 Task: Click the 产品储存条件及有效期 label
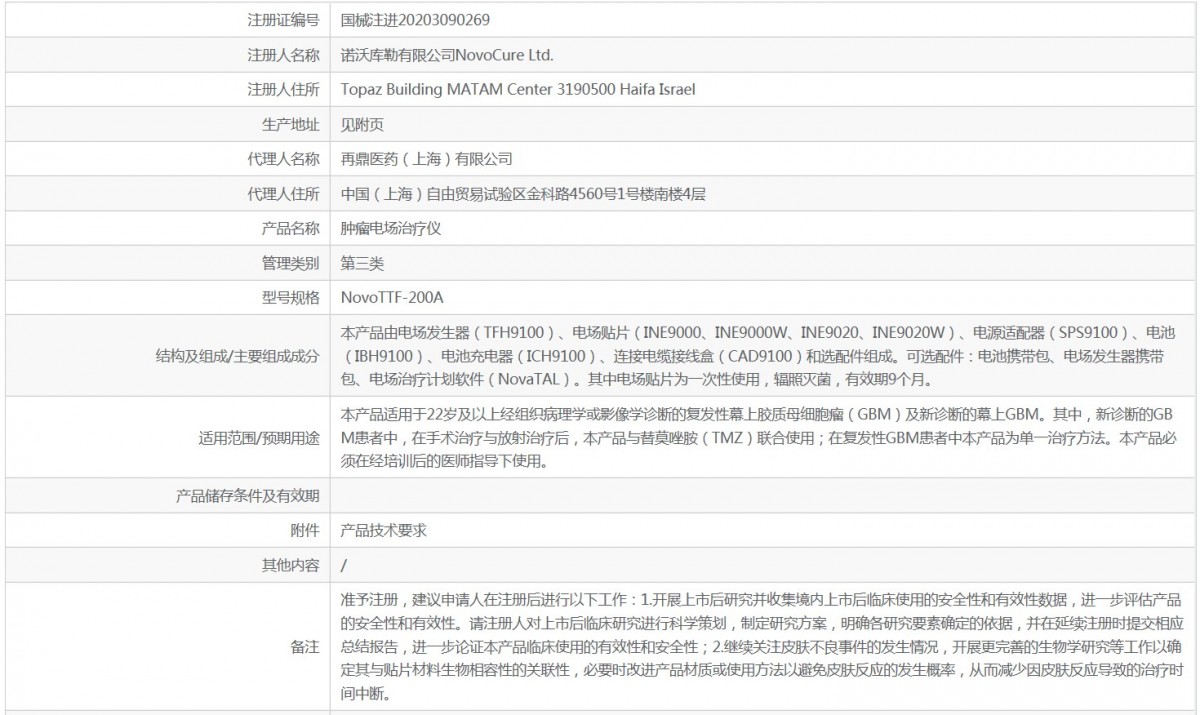(x=247, y=496)
